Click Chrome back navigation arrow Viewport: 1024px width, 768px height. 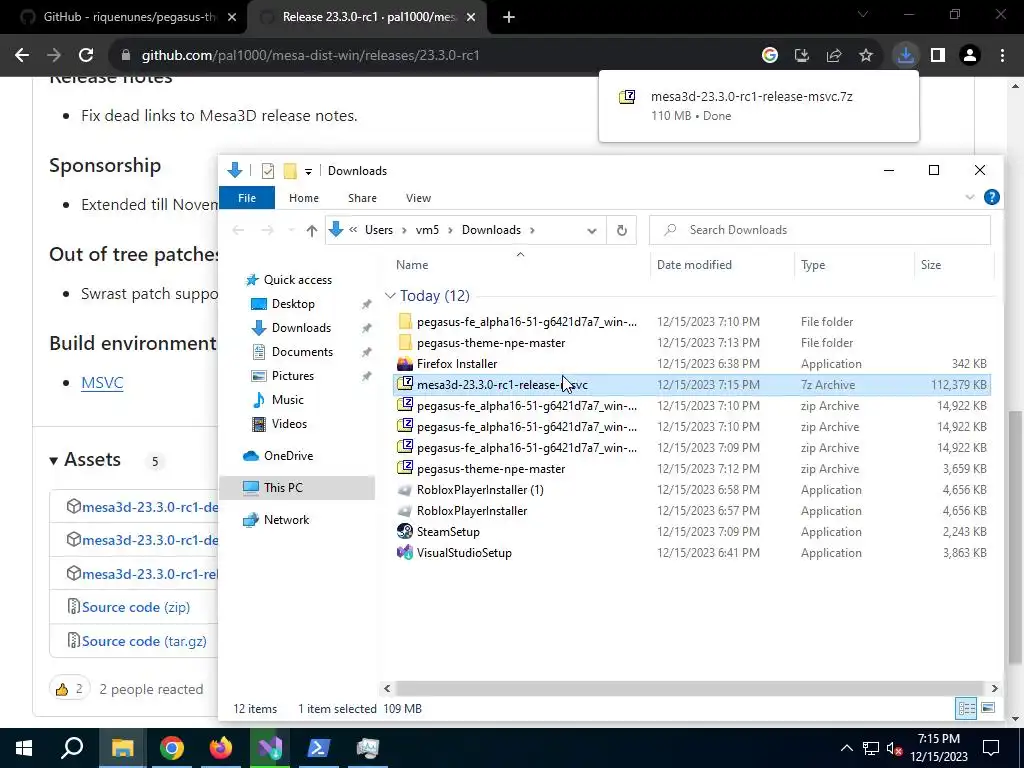(22, 56)
